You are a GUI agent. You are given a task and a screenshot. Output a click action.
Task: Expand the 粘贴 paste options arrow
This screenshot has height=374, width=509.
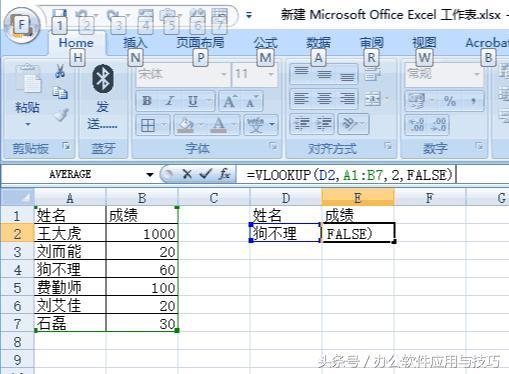click(28, 125)
